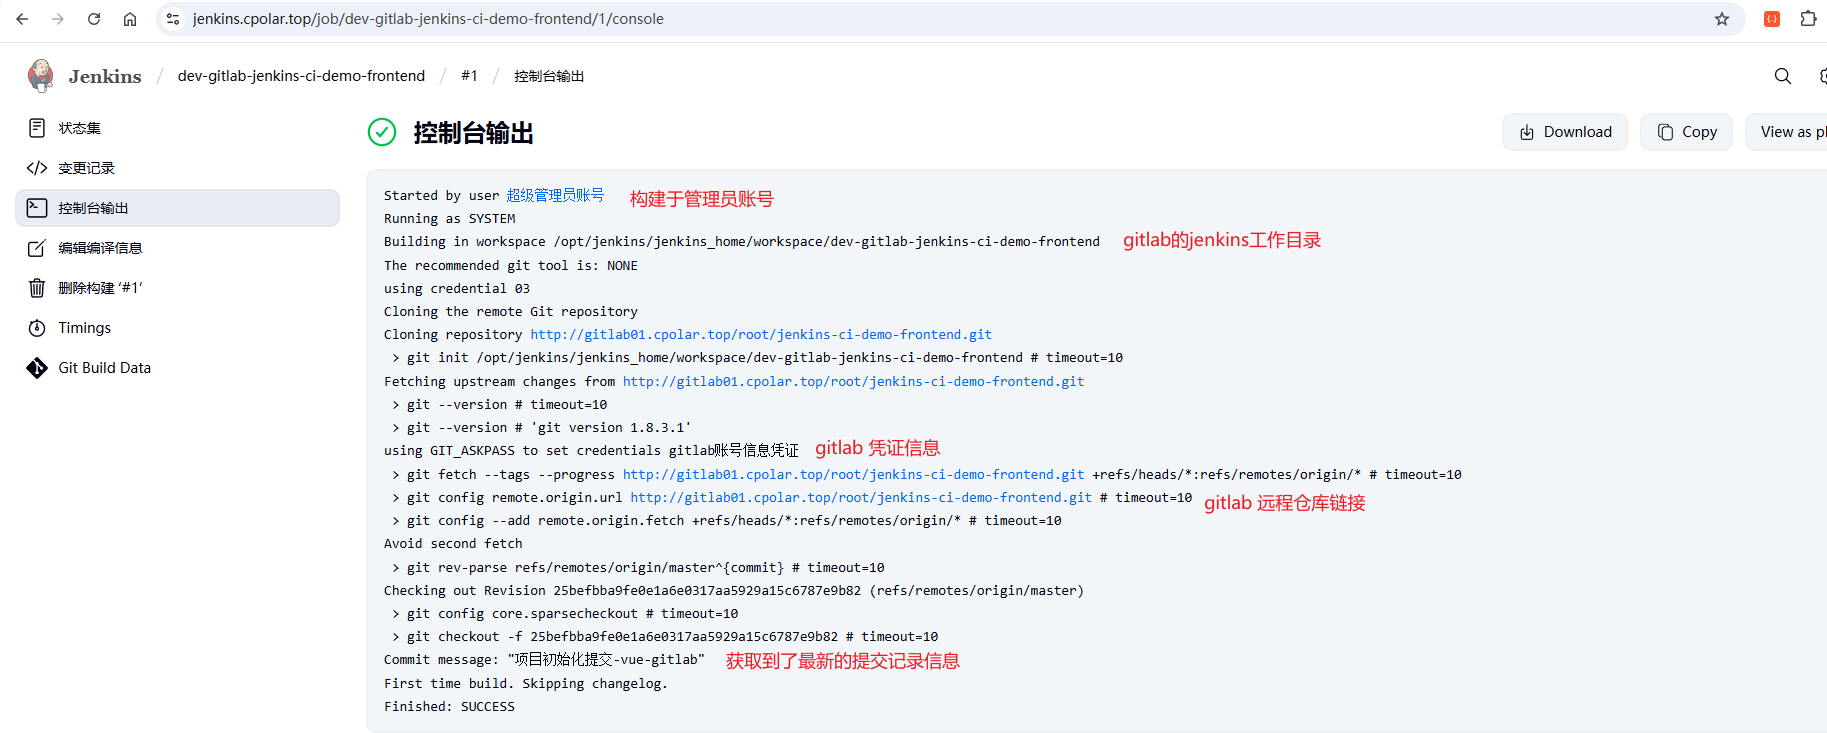
Task: Click the 'git config core.sparsecheckout' line
Action: point(565,614)
